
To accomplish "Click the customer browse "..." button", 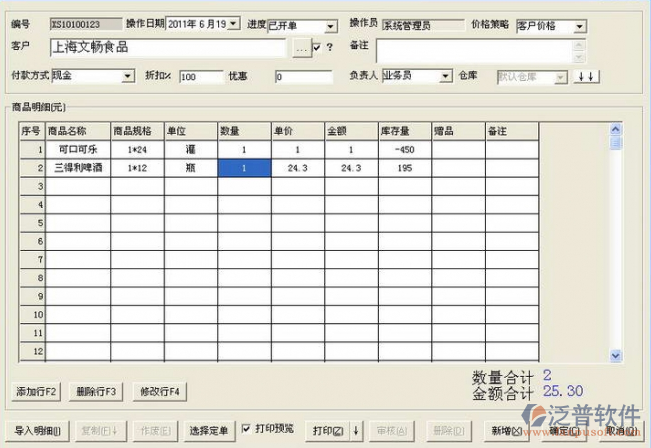I will [301, 47].
